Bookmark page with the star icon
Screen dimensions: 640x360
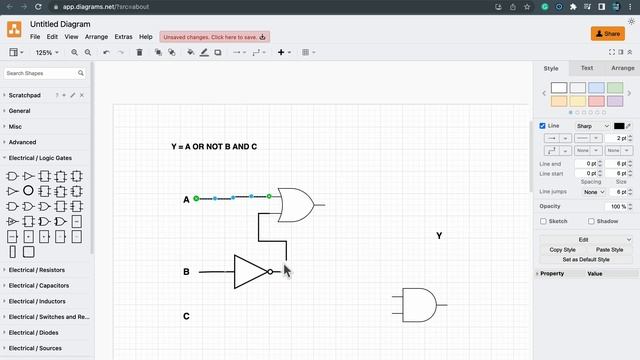527,7
